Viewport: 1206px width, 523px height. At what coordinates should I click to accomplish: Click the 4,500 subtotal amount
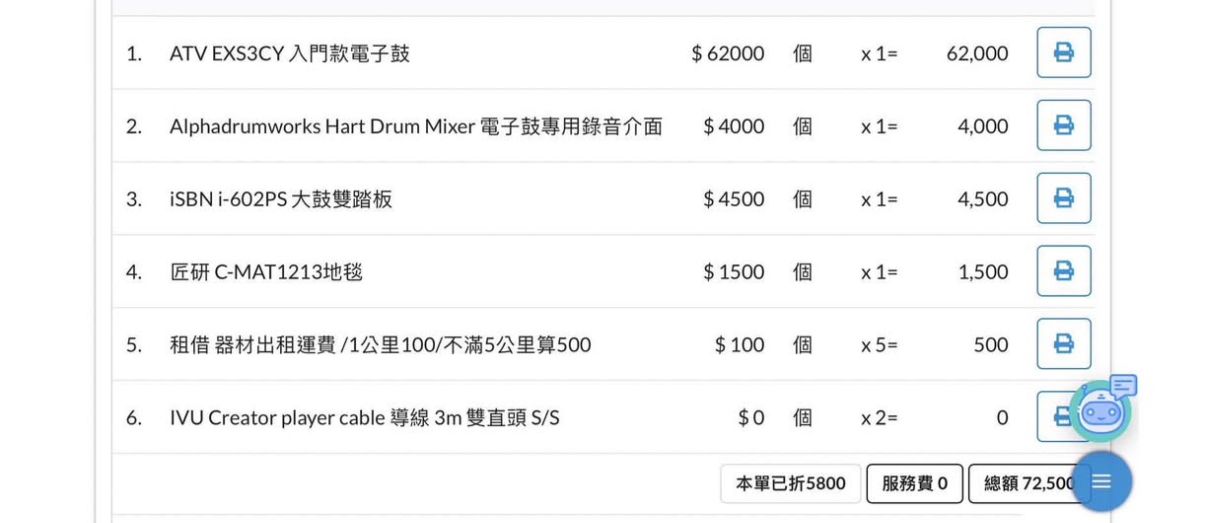point(983,199)
